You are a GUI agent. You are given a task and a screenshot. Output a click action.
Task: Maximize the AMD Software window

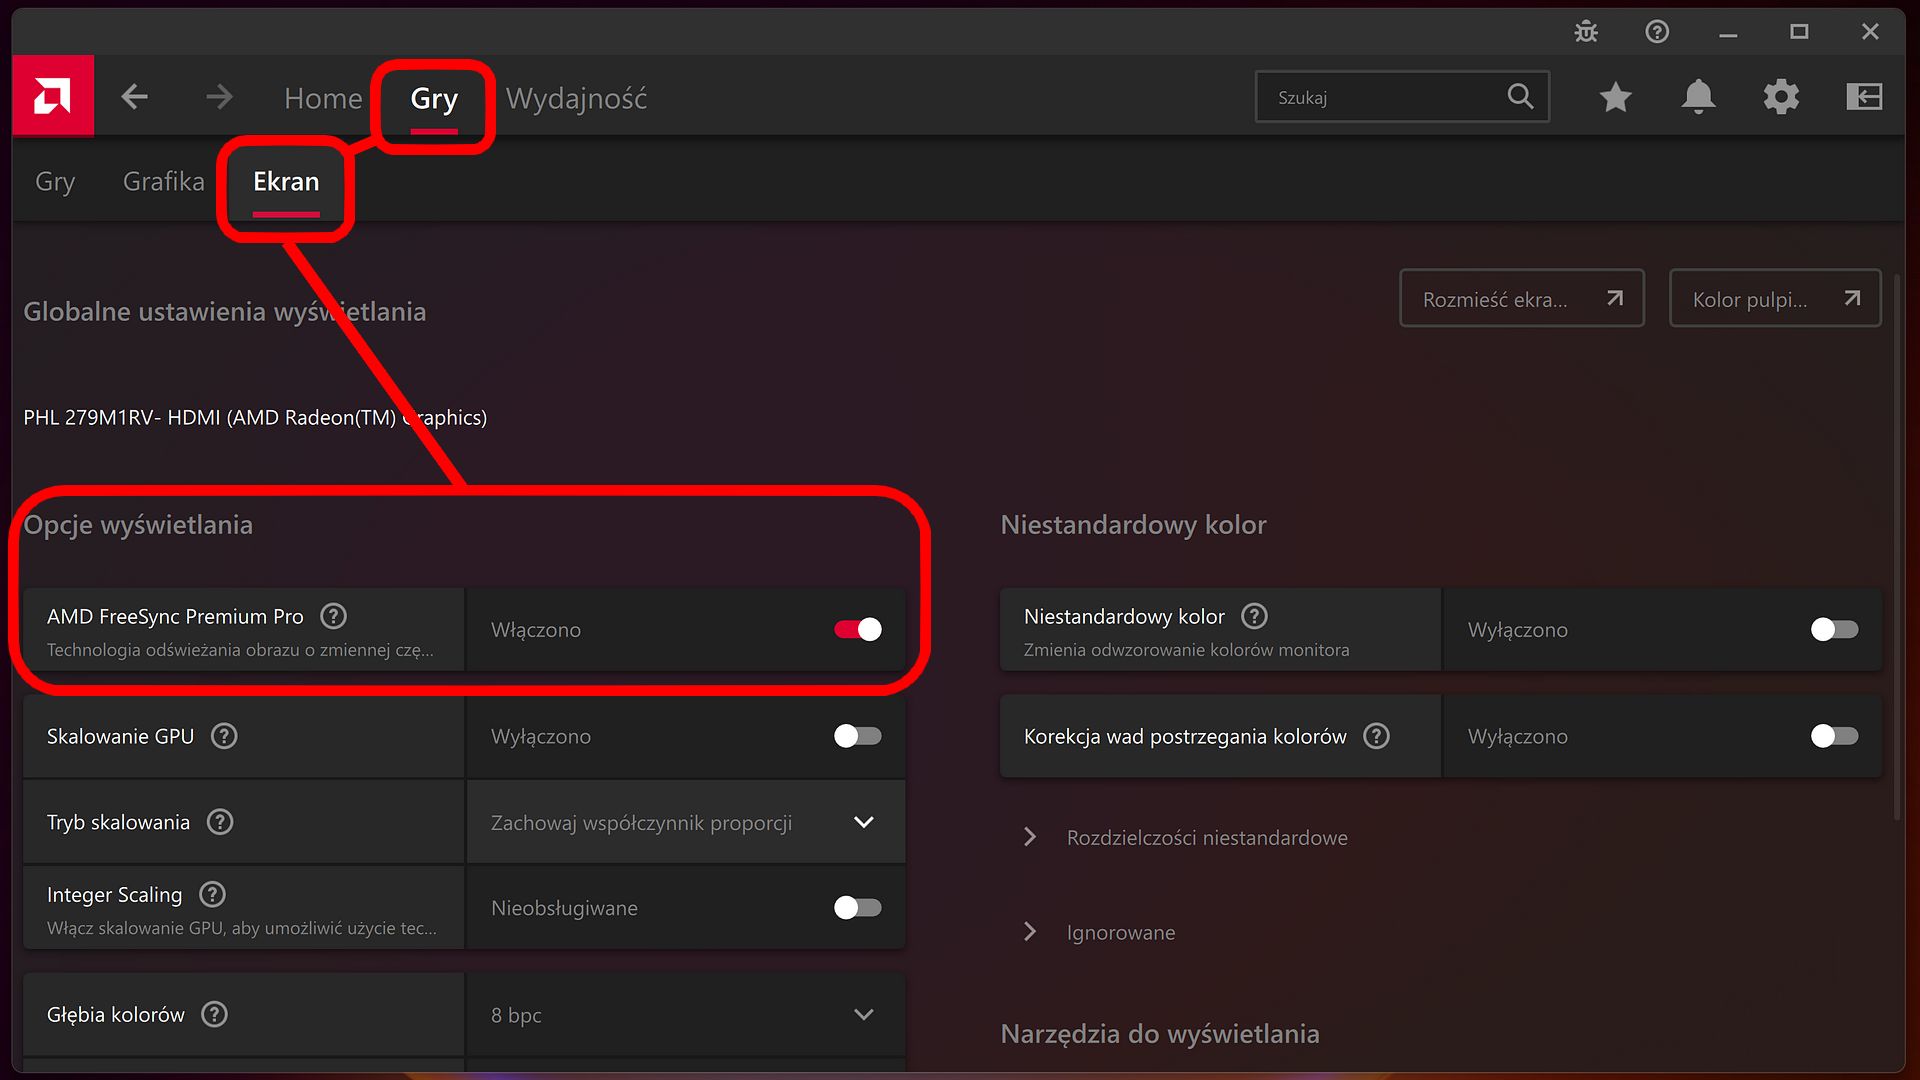coord(1799,32)
